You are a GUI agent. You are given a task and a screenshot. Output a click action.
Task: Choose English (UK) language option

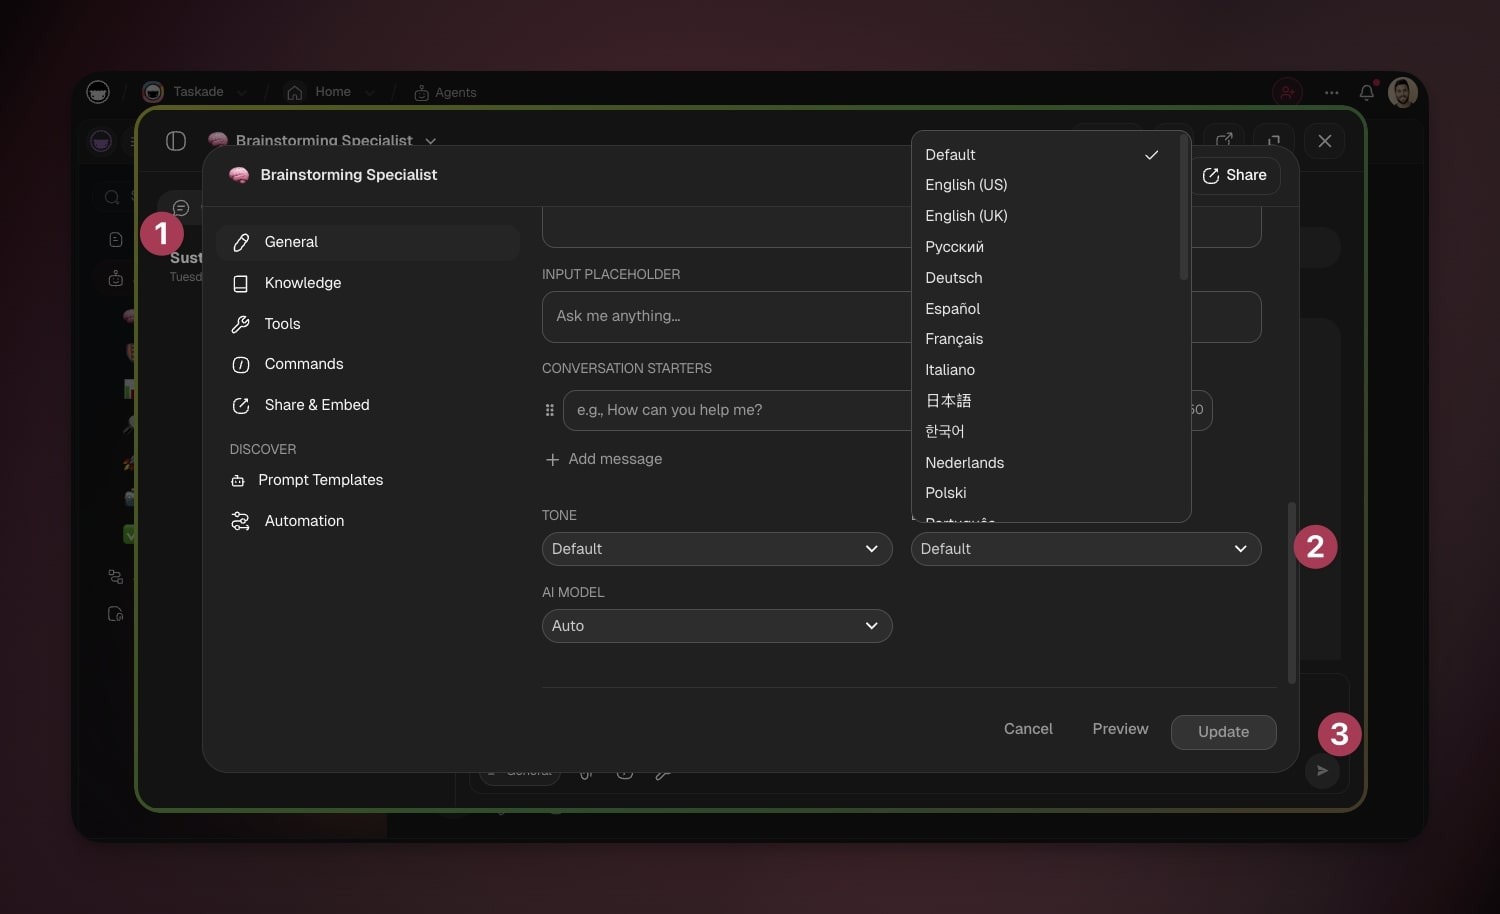(x=966, y=216)
